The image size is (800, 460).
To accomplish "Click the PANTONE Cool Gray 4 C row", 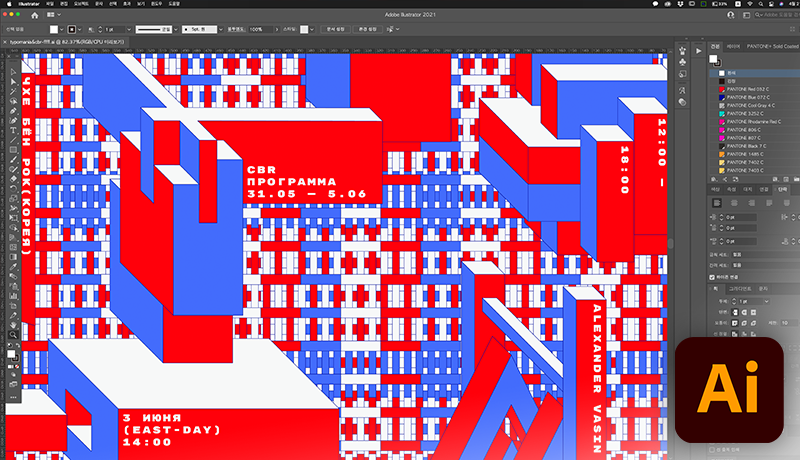I will tap(754, 106).
